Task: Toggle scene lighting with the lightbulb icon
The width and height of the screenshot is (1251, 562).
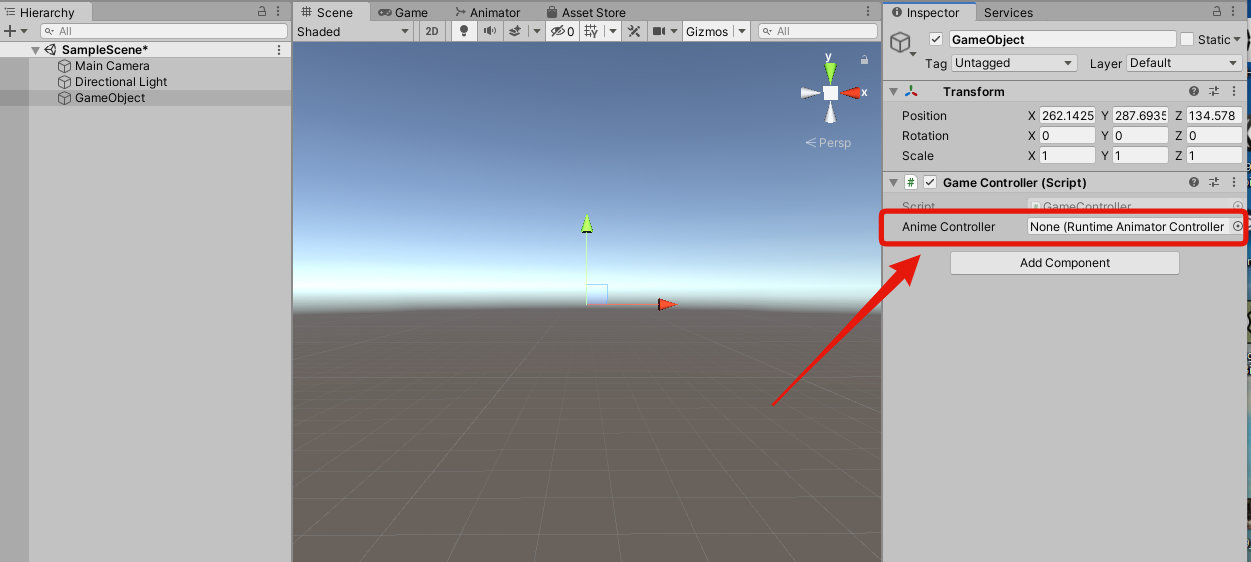Action: tap(463, 31)
